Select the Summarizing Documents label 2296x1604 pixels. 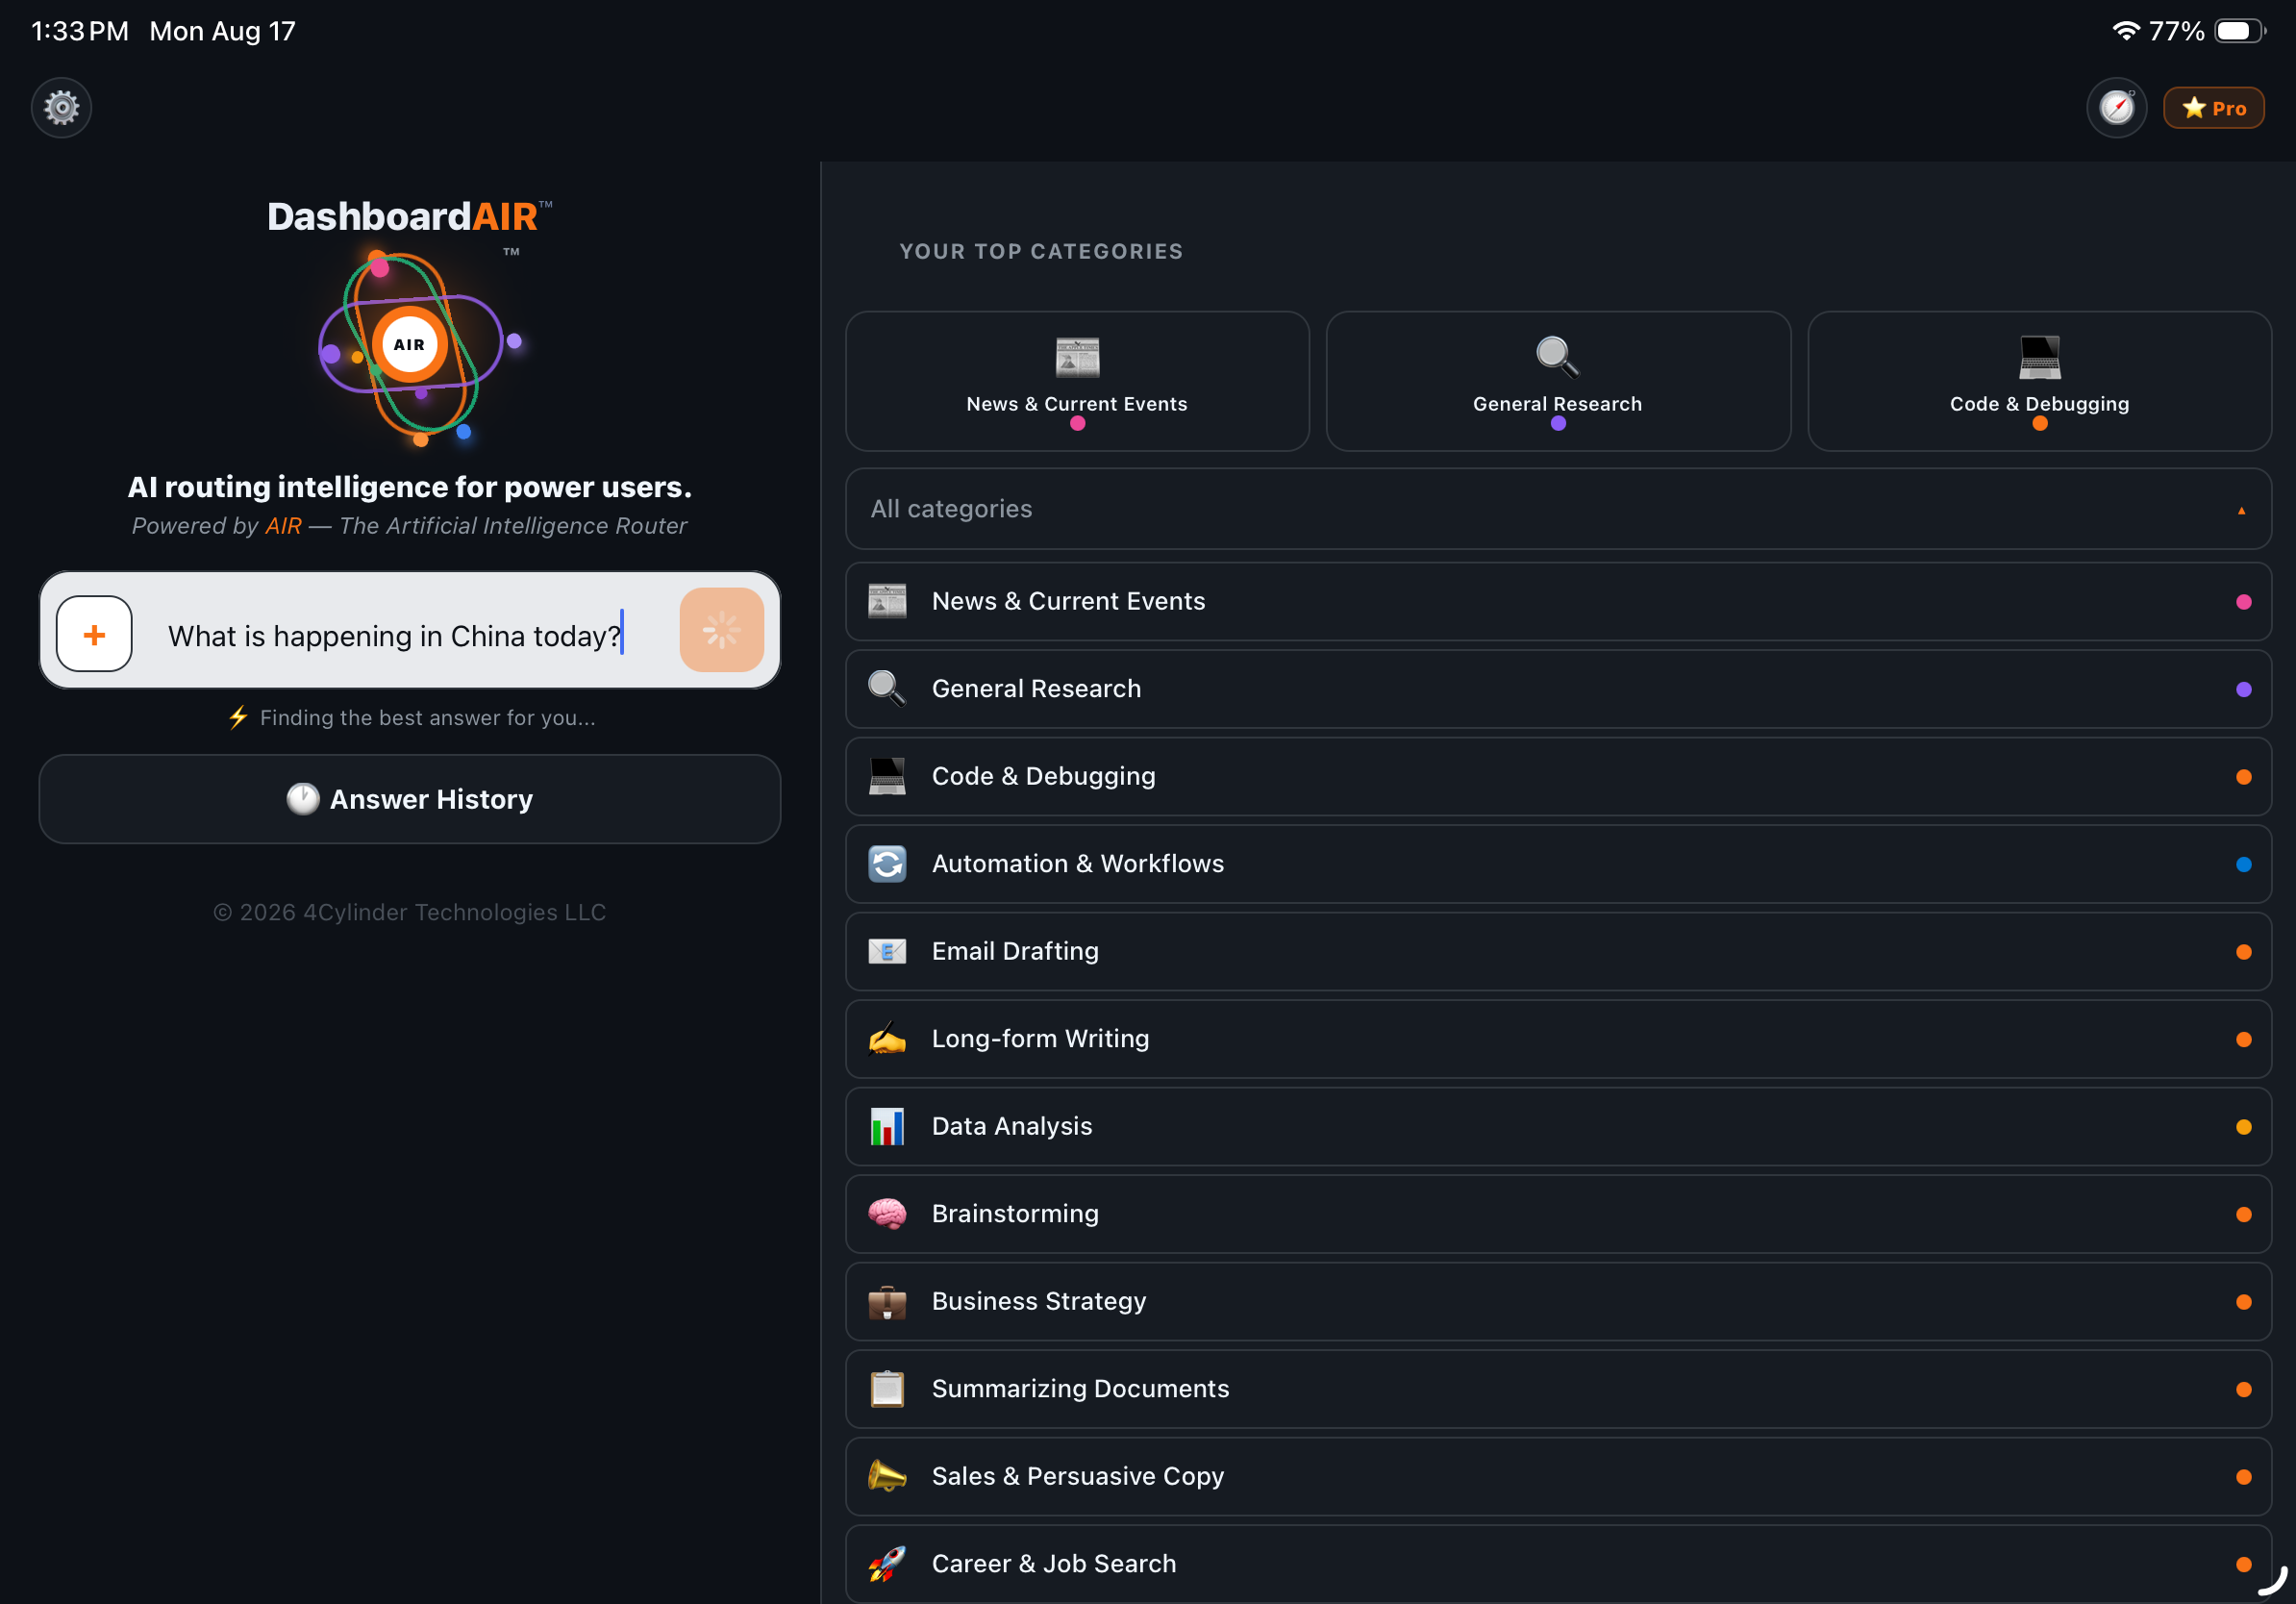point(1080,1389)
